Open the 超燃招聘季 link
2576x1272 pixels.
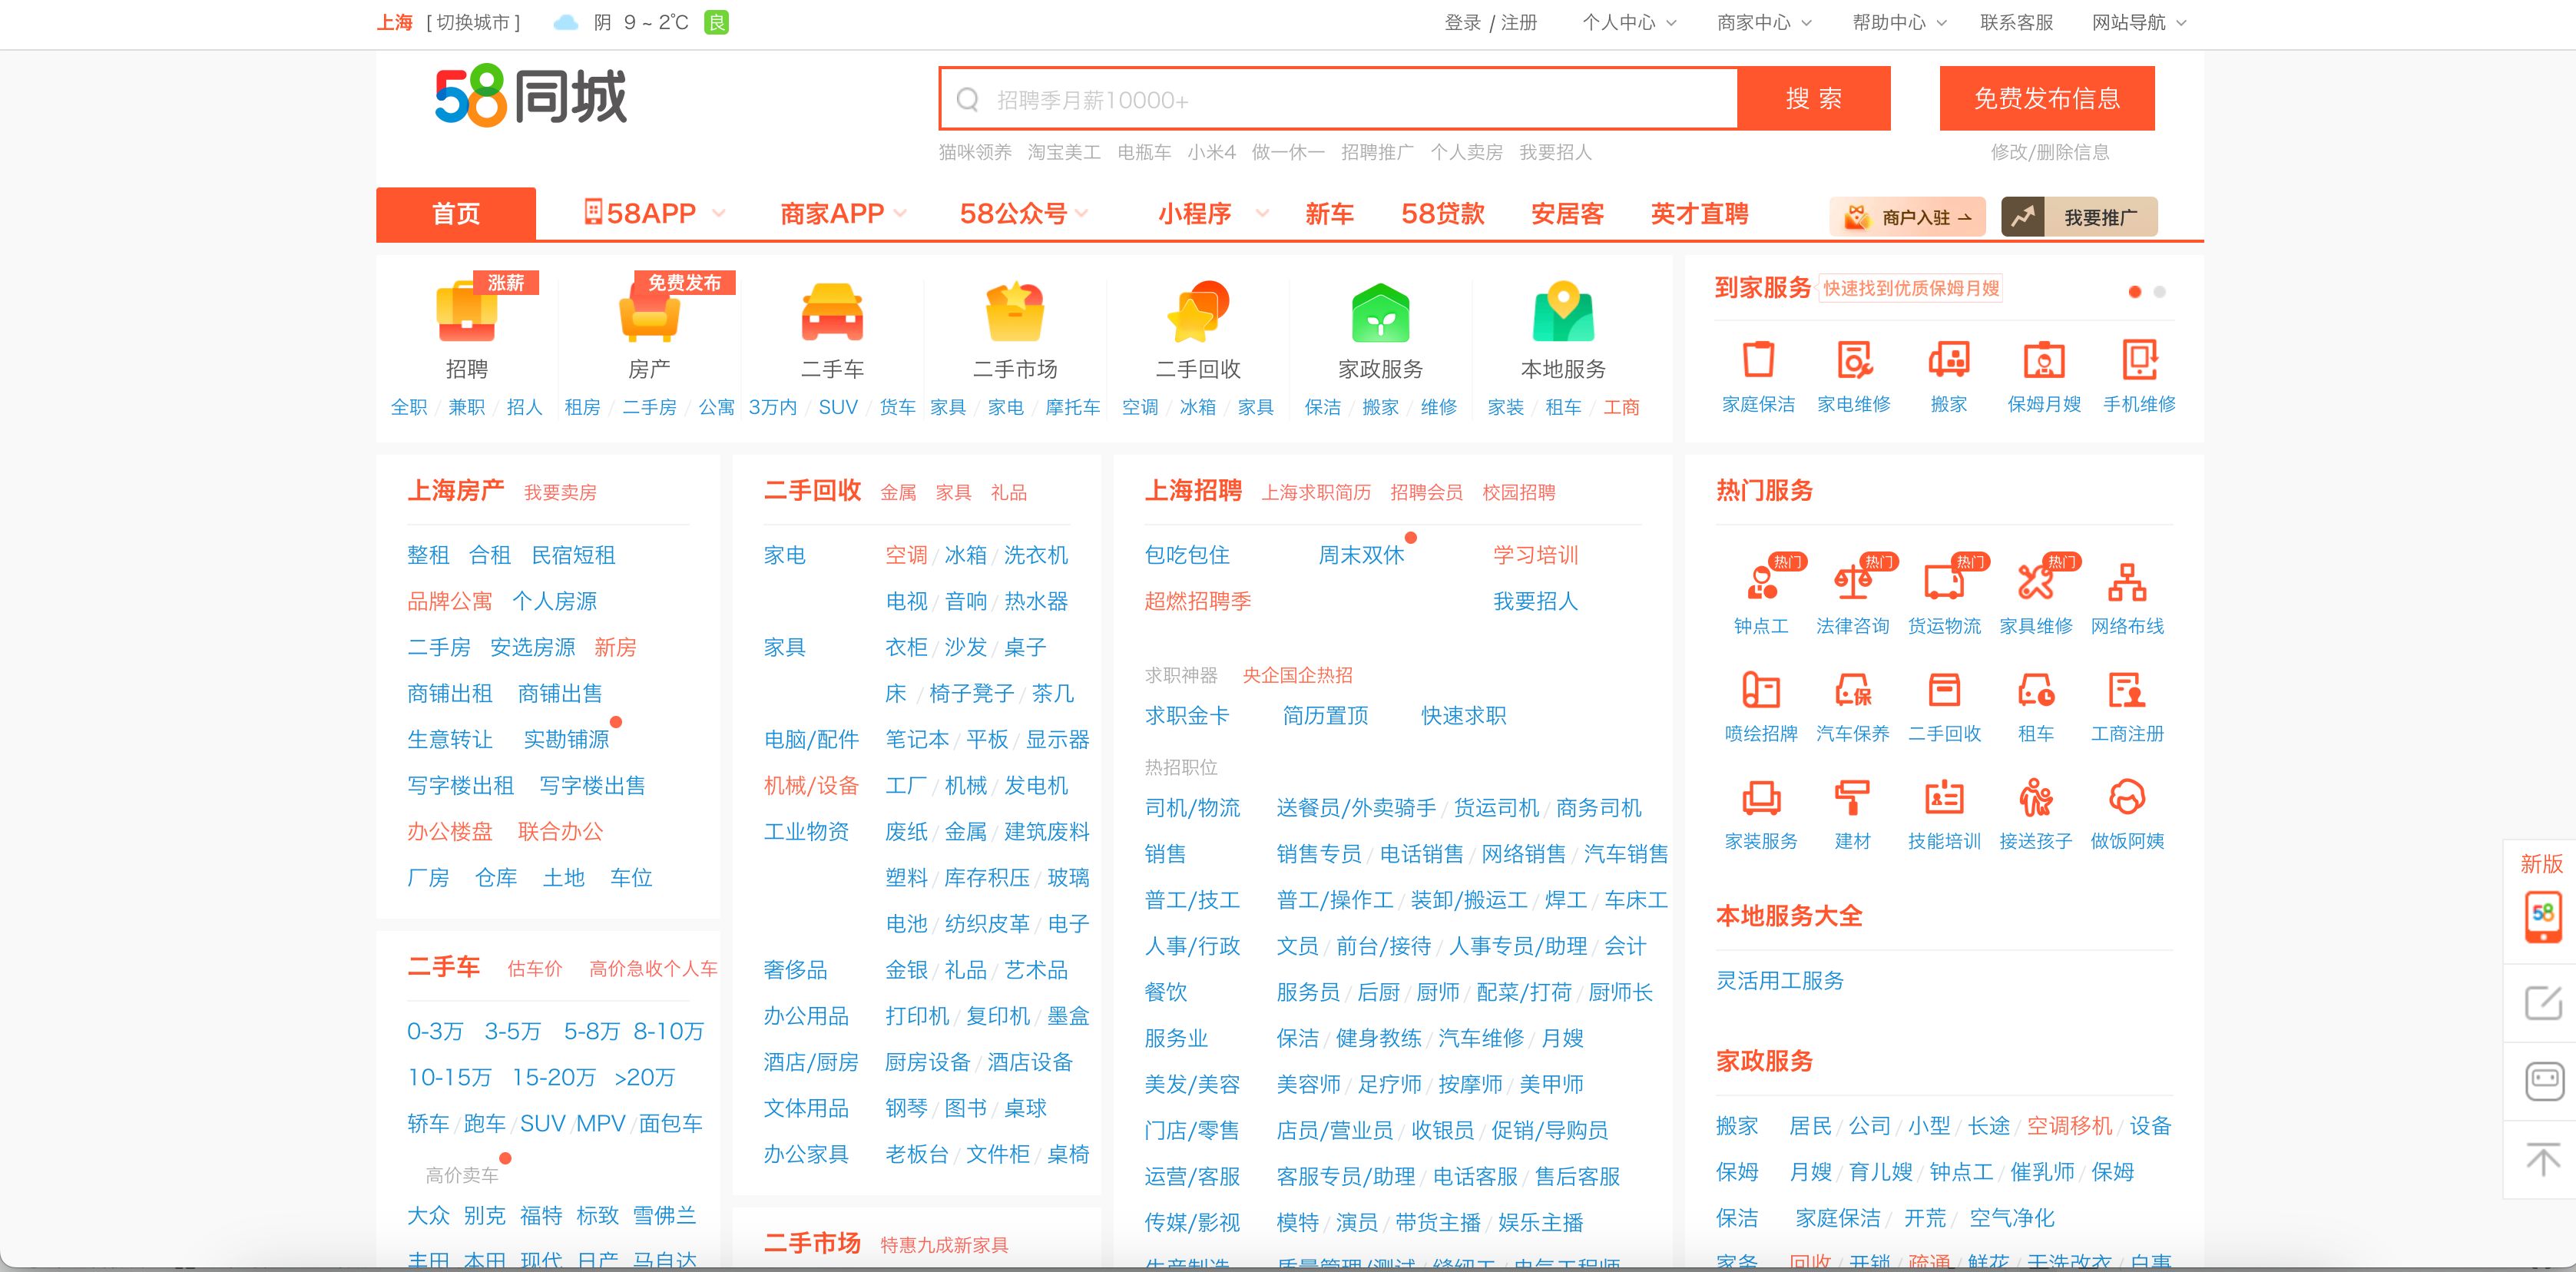click(1197, 601)
